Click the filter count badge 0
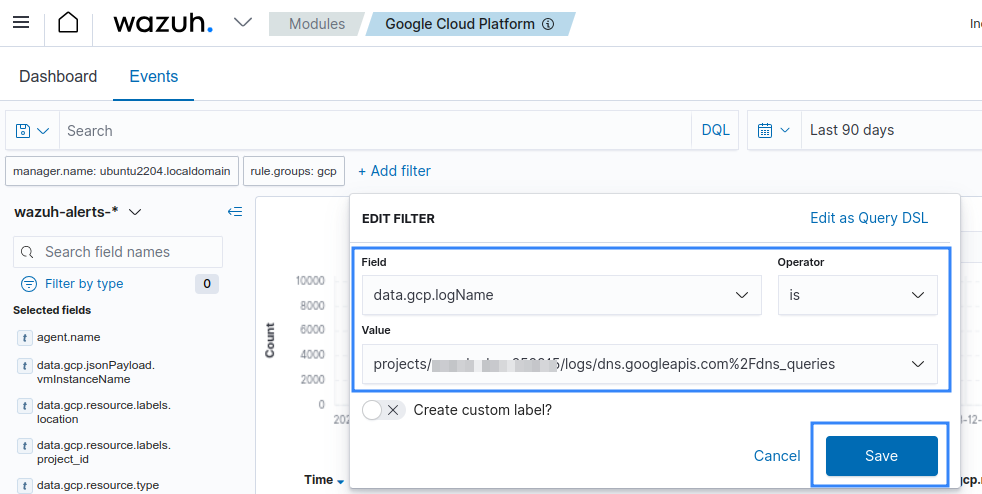Screen dimensions: 982x494 [207, 284]
